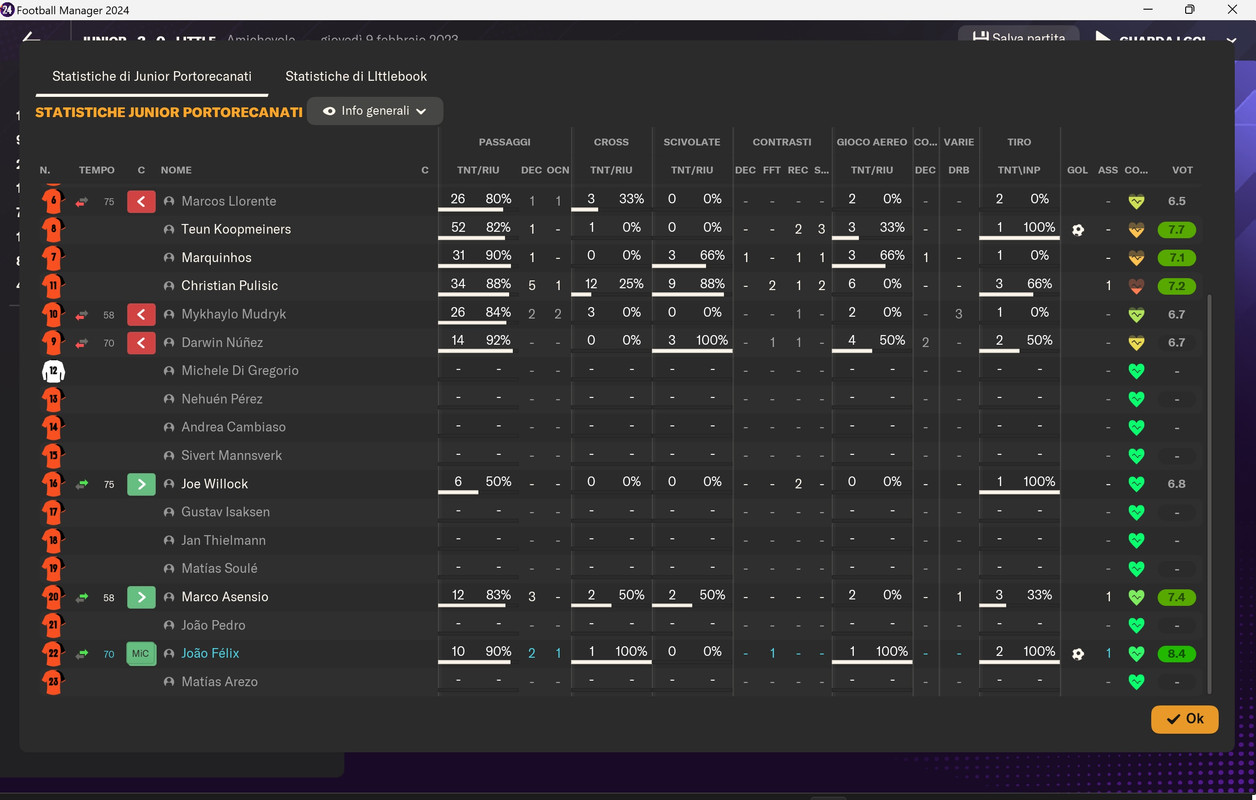
Task: Open Matías Soulé player name
Action: point(219,569)
